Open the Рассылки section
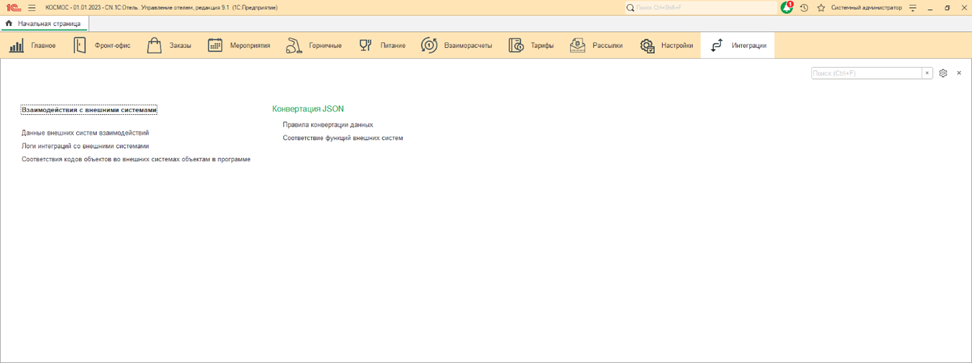 tap(608, 46)
